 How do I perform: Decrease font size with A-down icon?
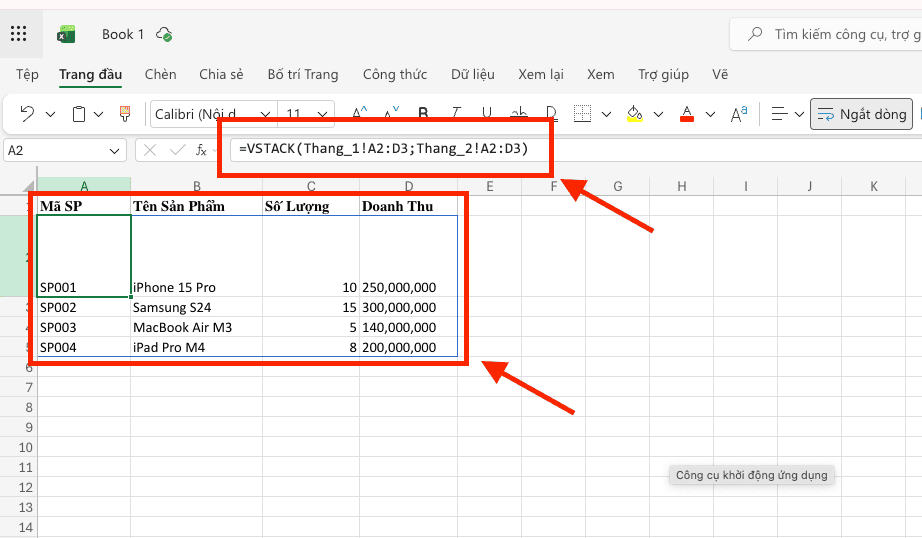click(x=391, y=113)
